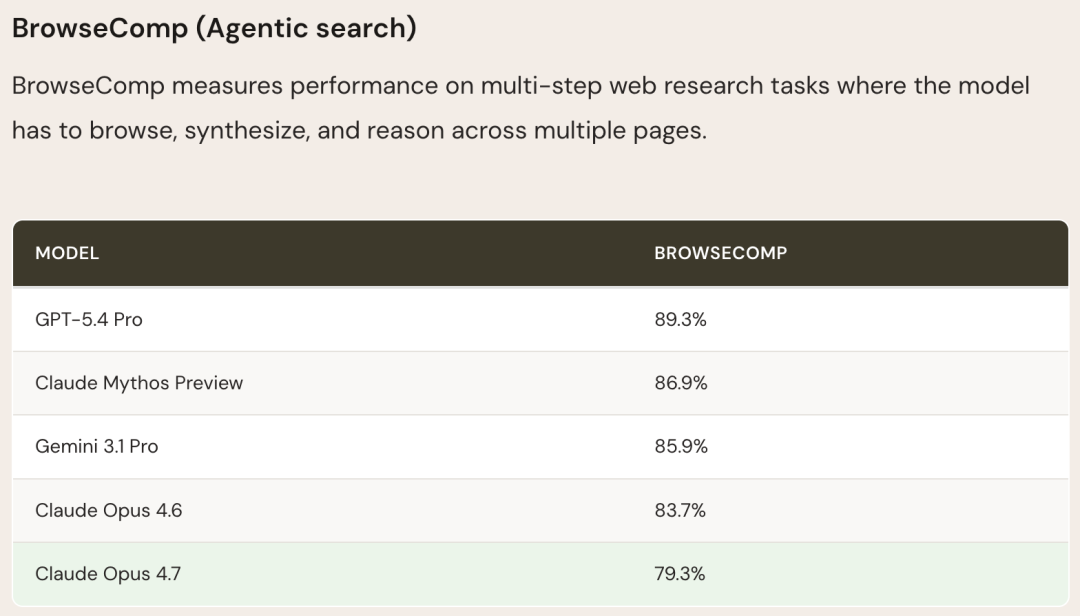Viewport: 1080px width, 616px height.
Task: Click Claude Opus 4.7 in highlighted row
Action: (x=108, y=574)
